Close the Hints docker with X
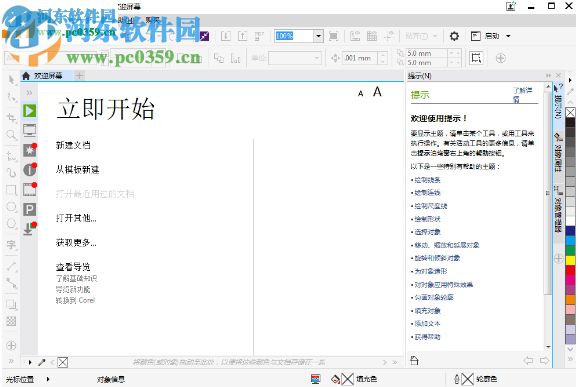This screenshot has height=387, width=578. pyautogui.click(x=558, y=76)
